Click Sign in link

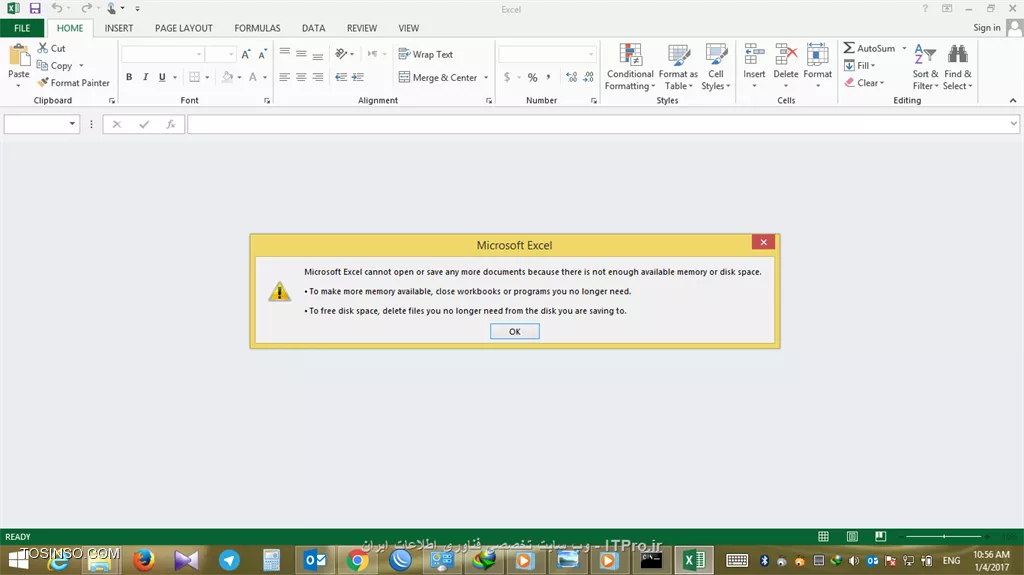987,27
